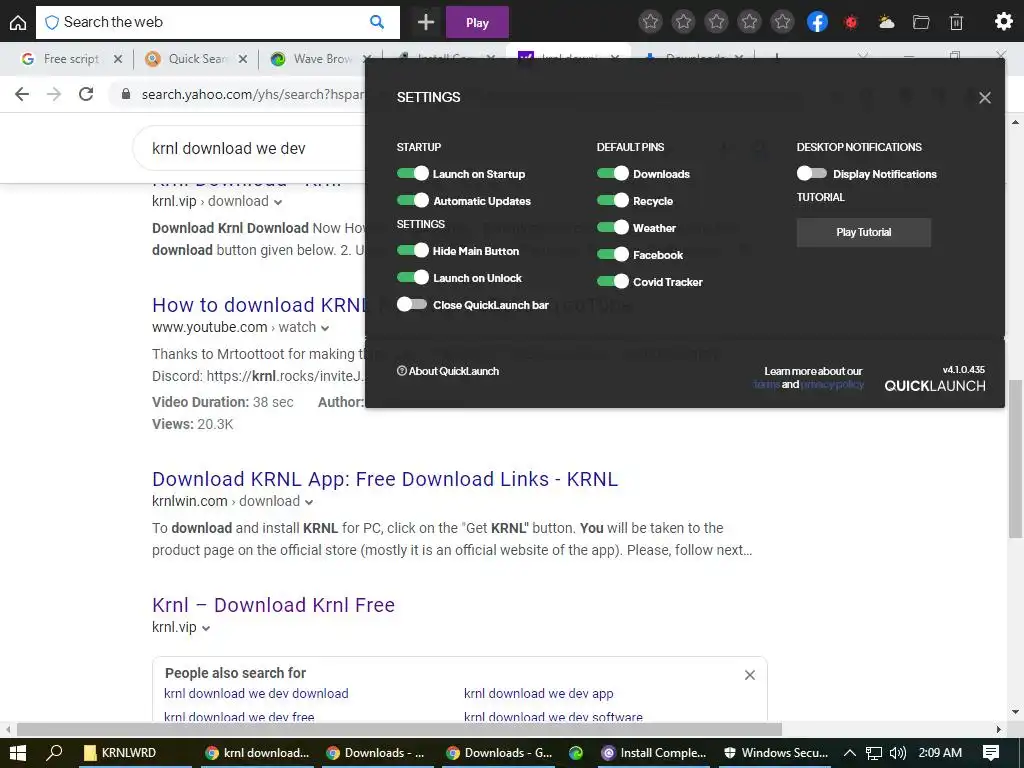Click the horizontal page scrollbar thumb
Viewport: 1024px width, 768px height.
[x=399, y=729]
